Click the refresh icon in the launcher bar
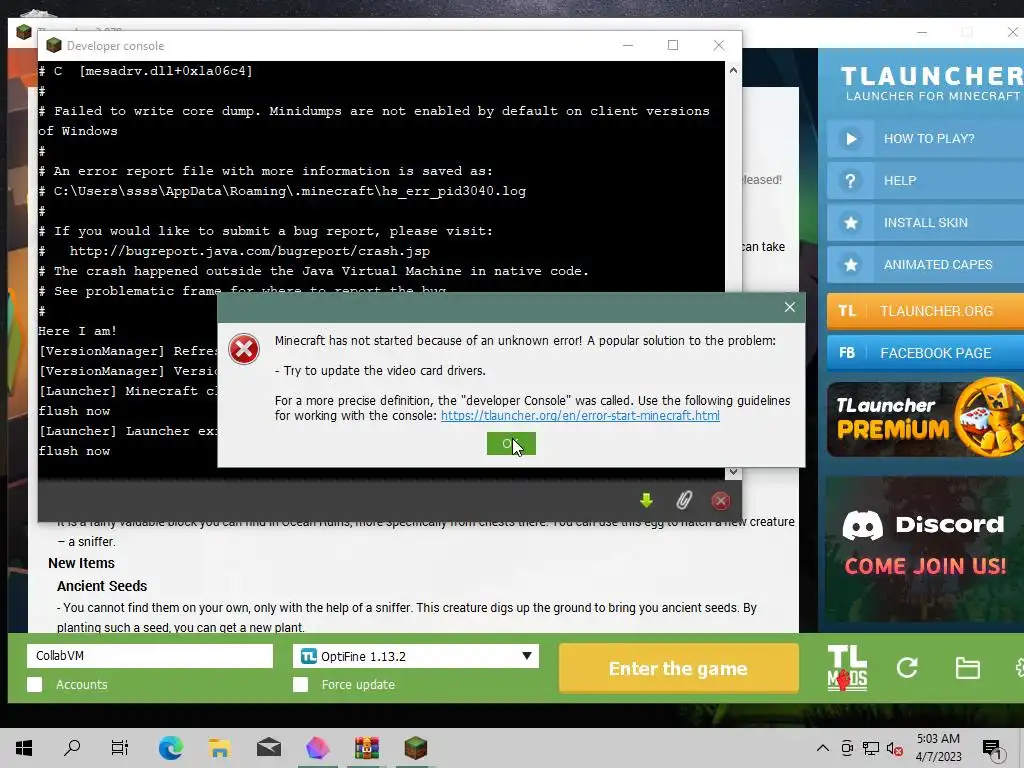The image size is (1024, 768). [x=906, y=667]
